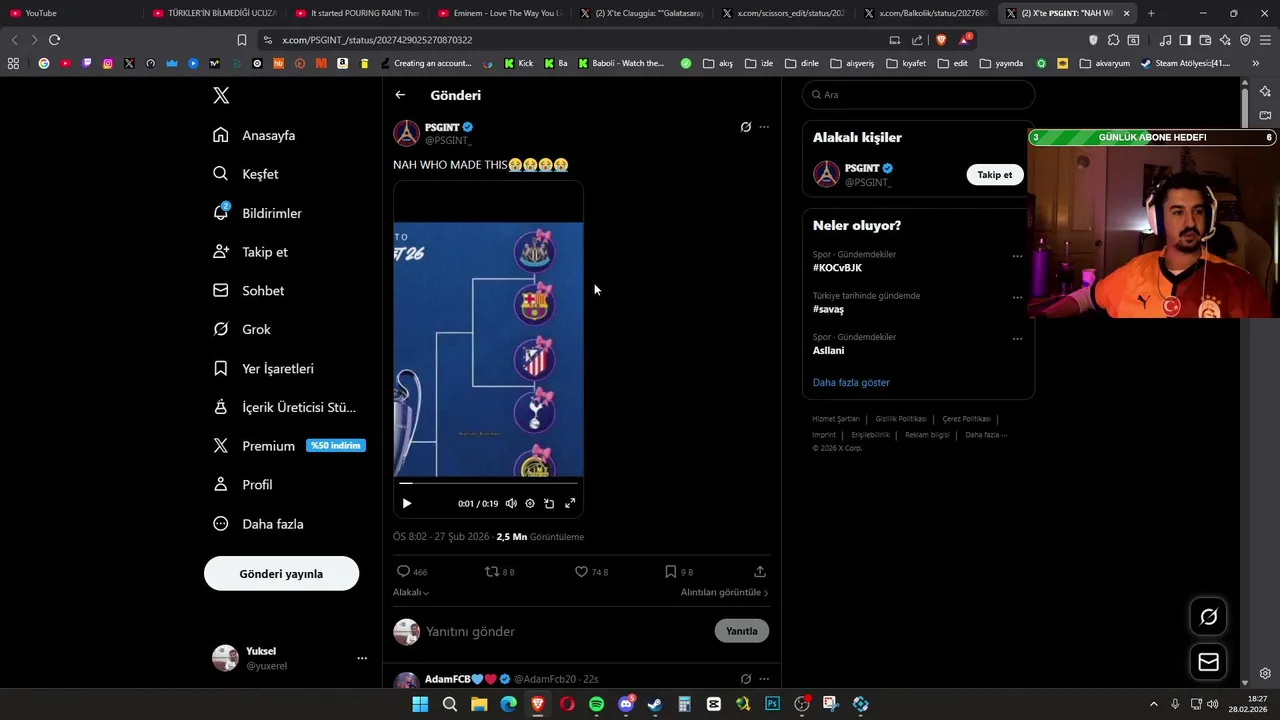Open the akış bookmark folder
The width and height of the screenshot is (1280, 720).
click(x=718, y=63)
